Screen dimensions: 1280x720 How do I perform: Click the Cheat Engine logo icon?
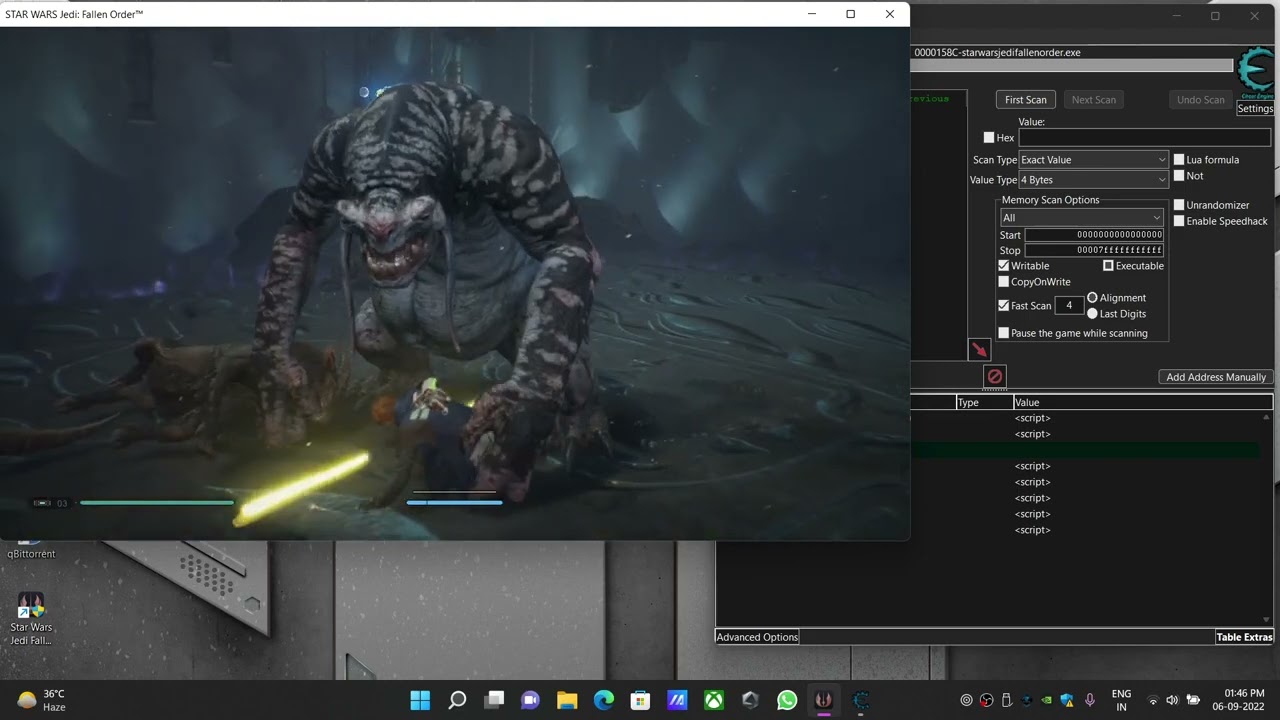click(x=1256, y=73)
